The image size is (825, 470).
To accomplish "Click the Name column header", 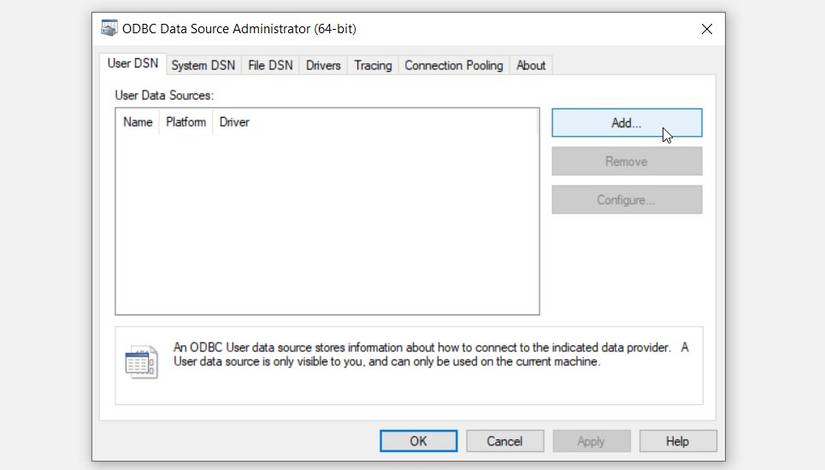I will pyautogui.click(x=138, y=122).
